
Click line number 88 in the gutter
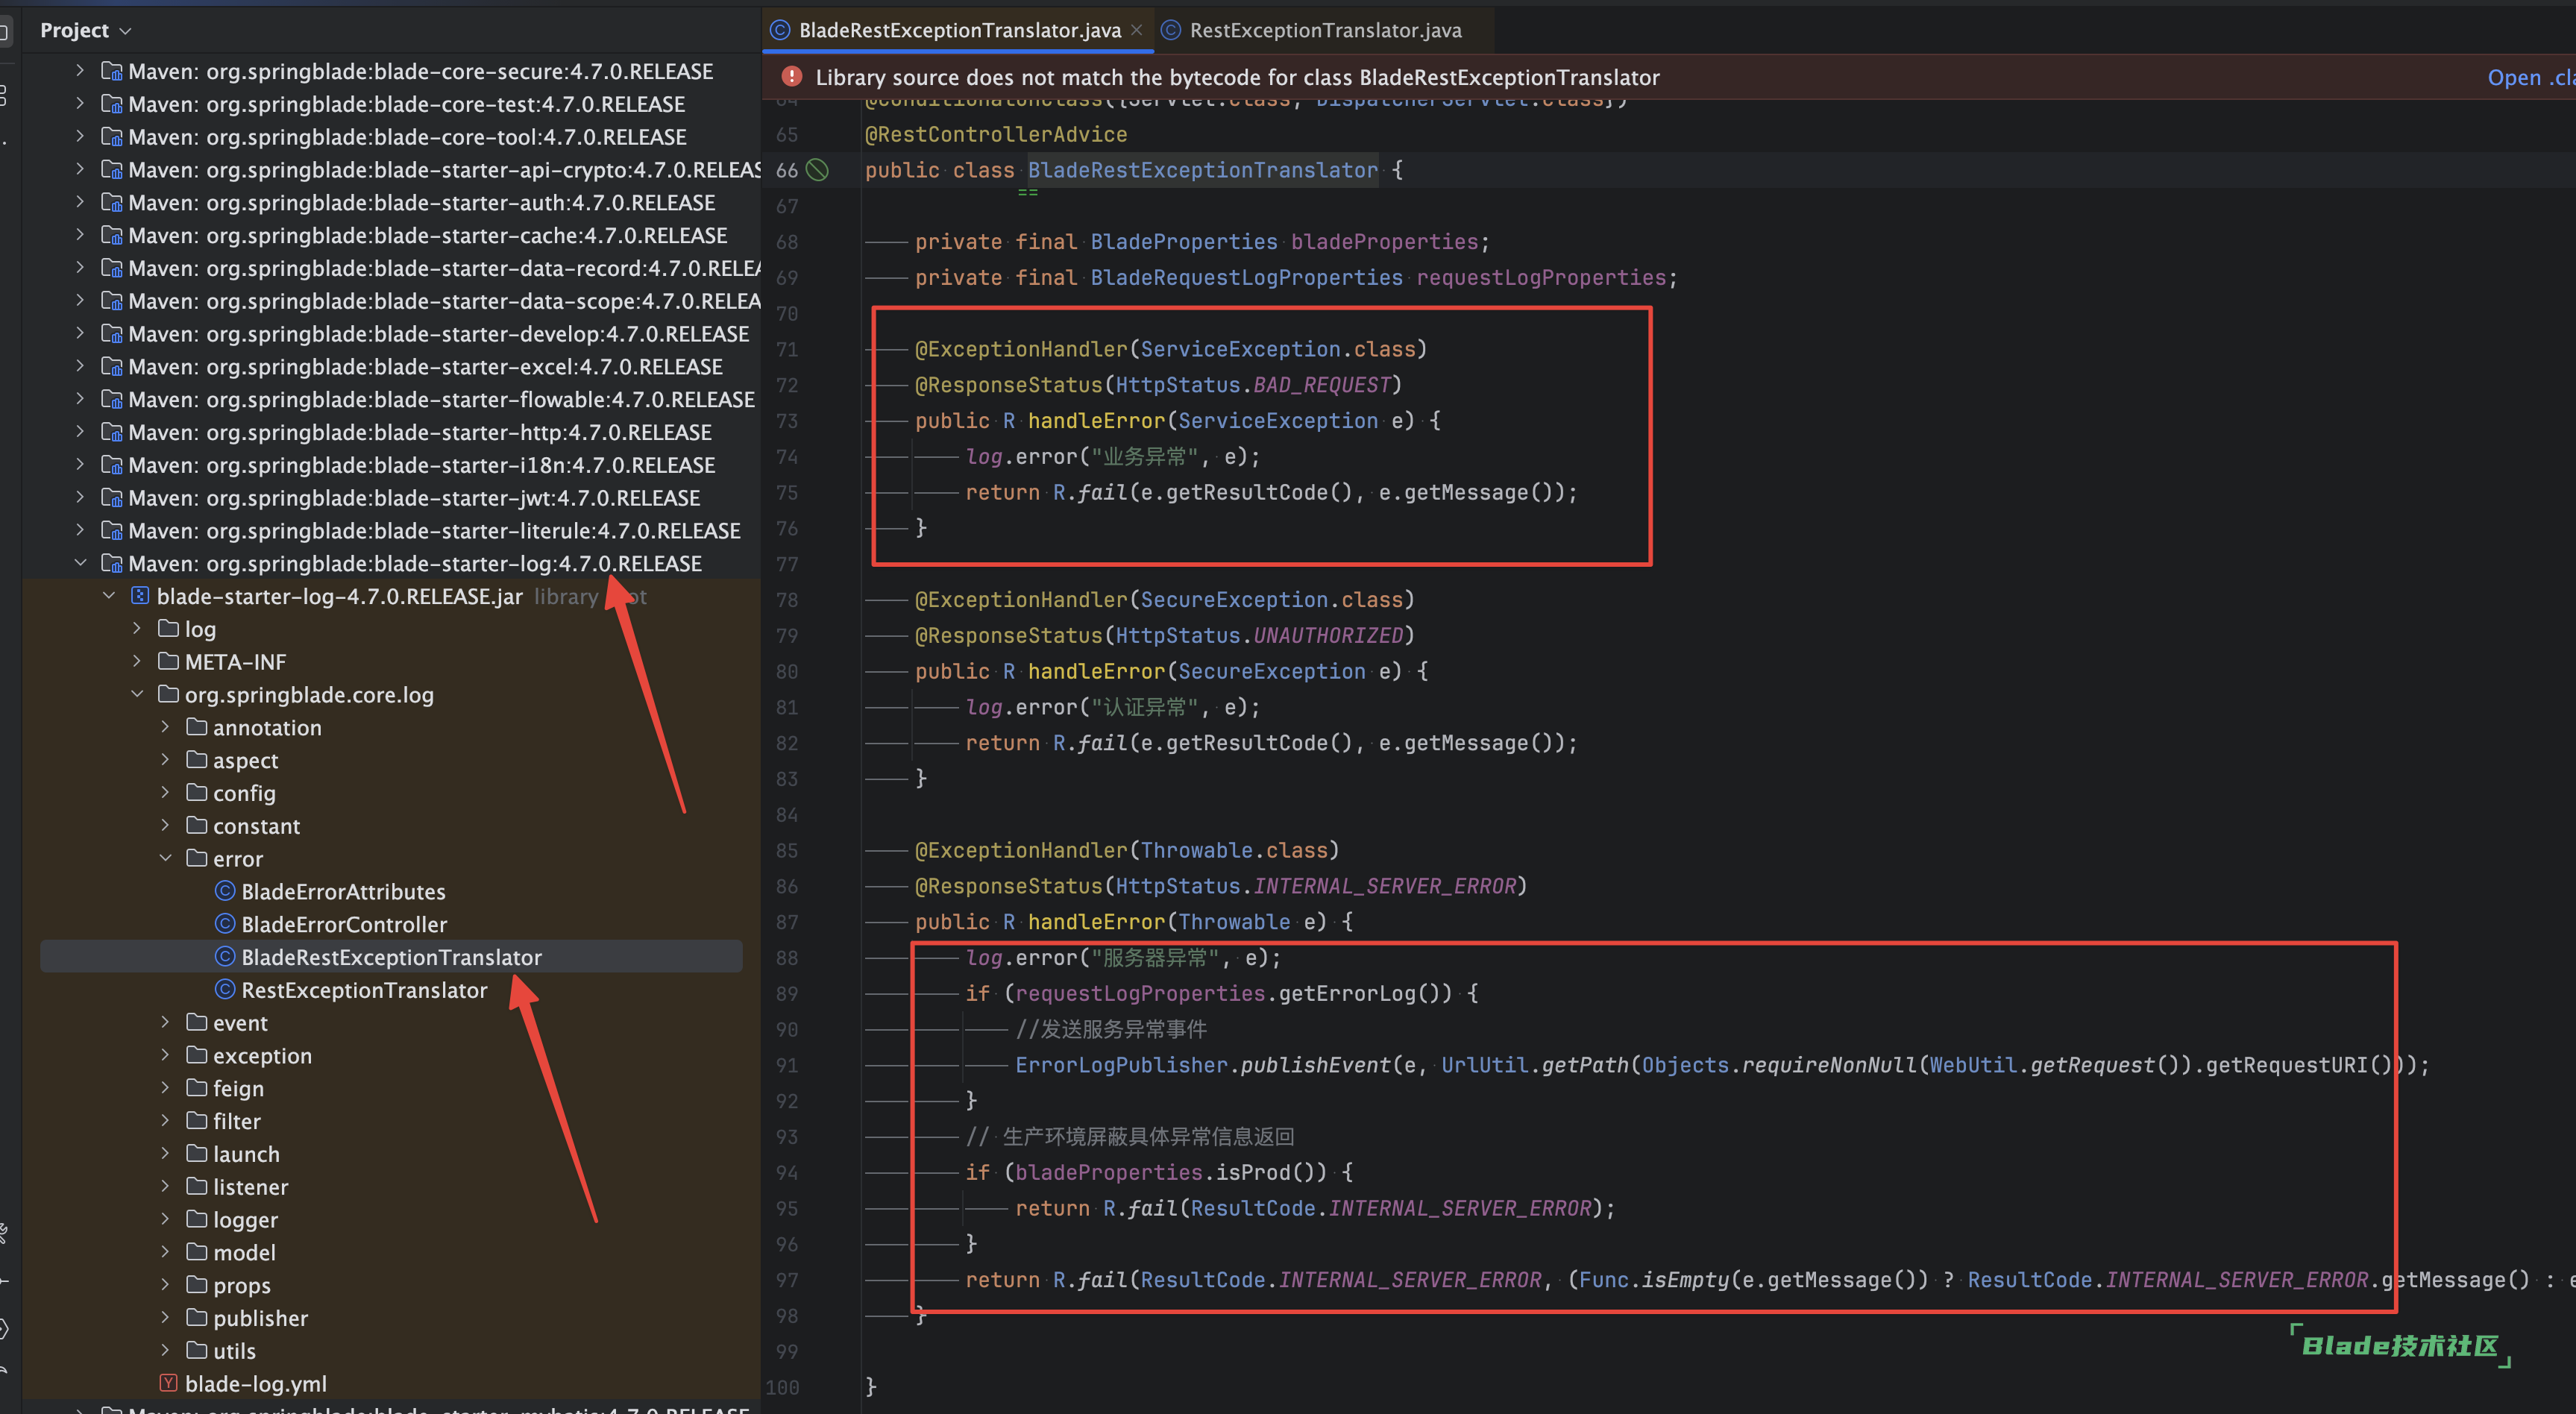tap(786, 958)
